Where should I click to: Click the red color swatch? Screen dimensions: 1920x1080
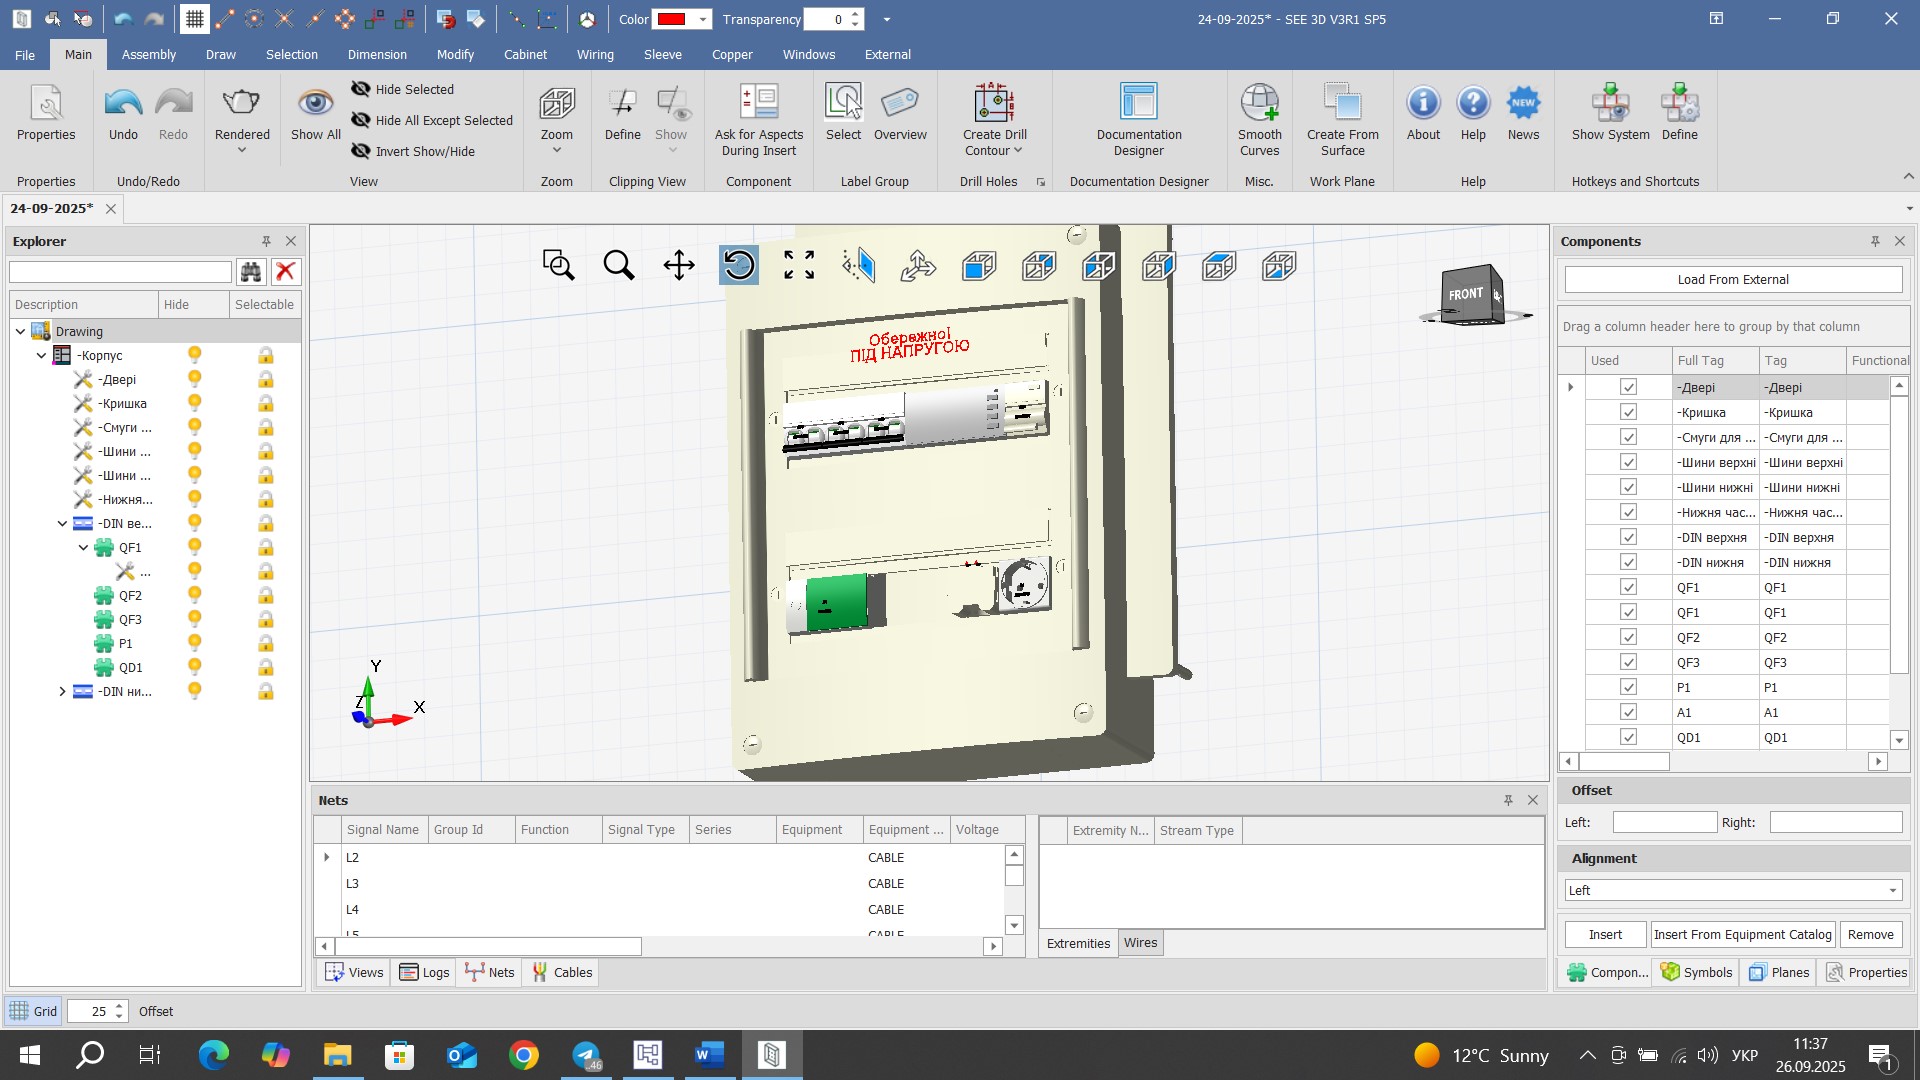[x=671, y=19]
